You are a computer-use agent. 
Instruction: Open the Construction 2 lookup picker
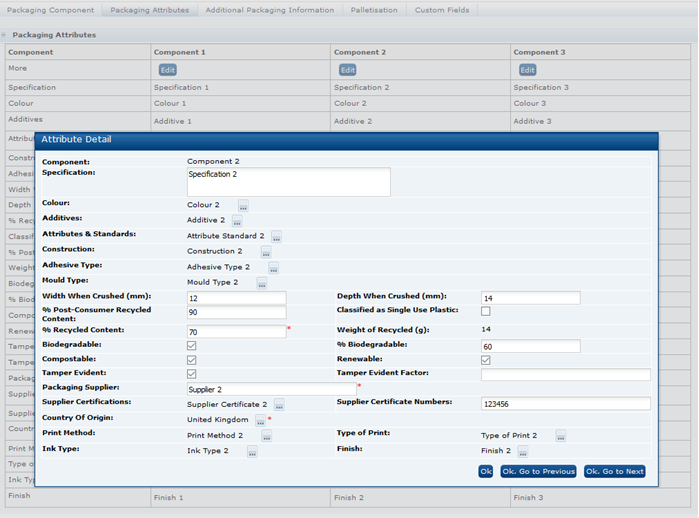[x=266, y=252]
